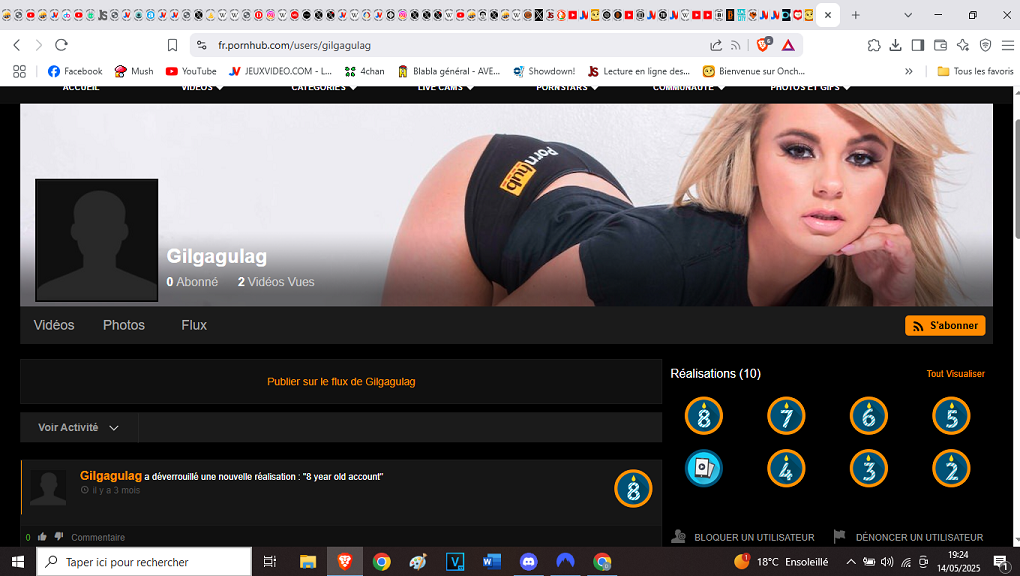Click the orange S'abonner button

click(x=944, y=326)
